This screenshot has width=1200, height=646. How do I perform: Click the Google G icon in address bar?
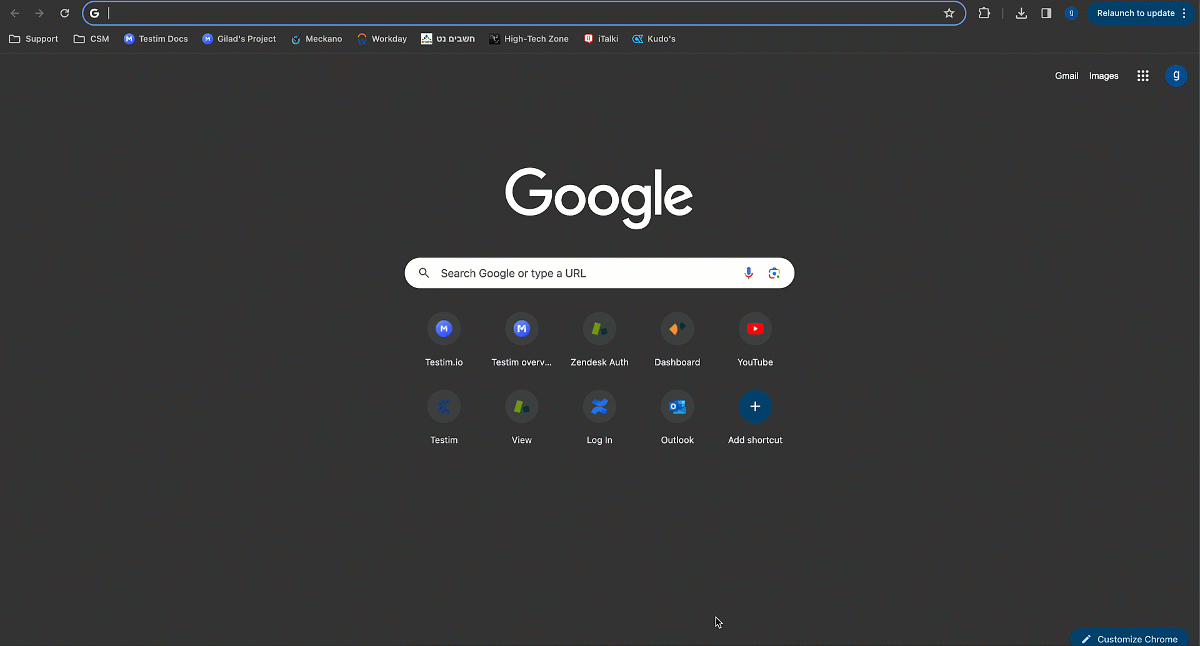95,13
